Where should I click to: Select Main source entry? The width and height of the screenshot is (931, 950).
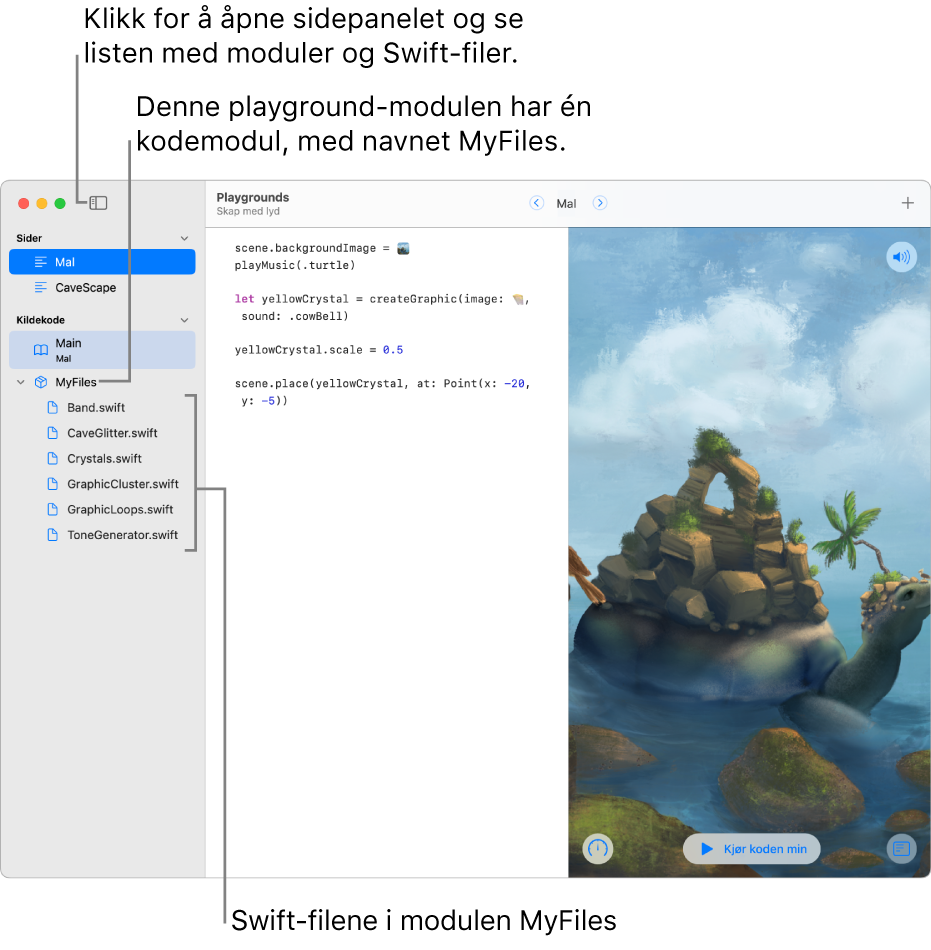click(x=102, y=350)
